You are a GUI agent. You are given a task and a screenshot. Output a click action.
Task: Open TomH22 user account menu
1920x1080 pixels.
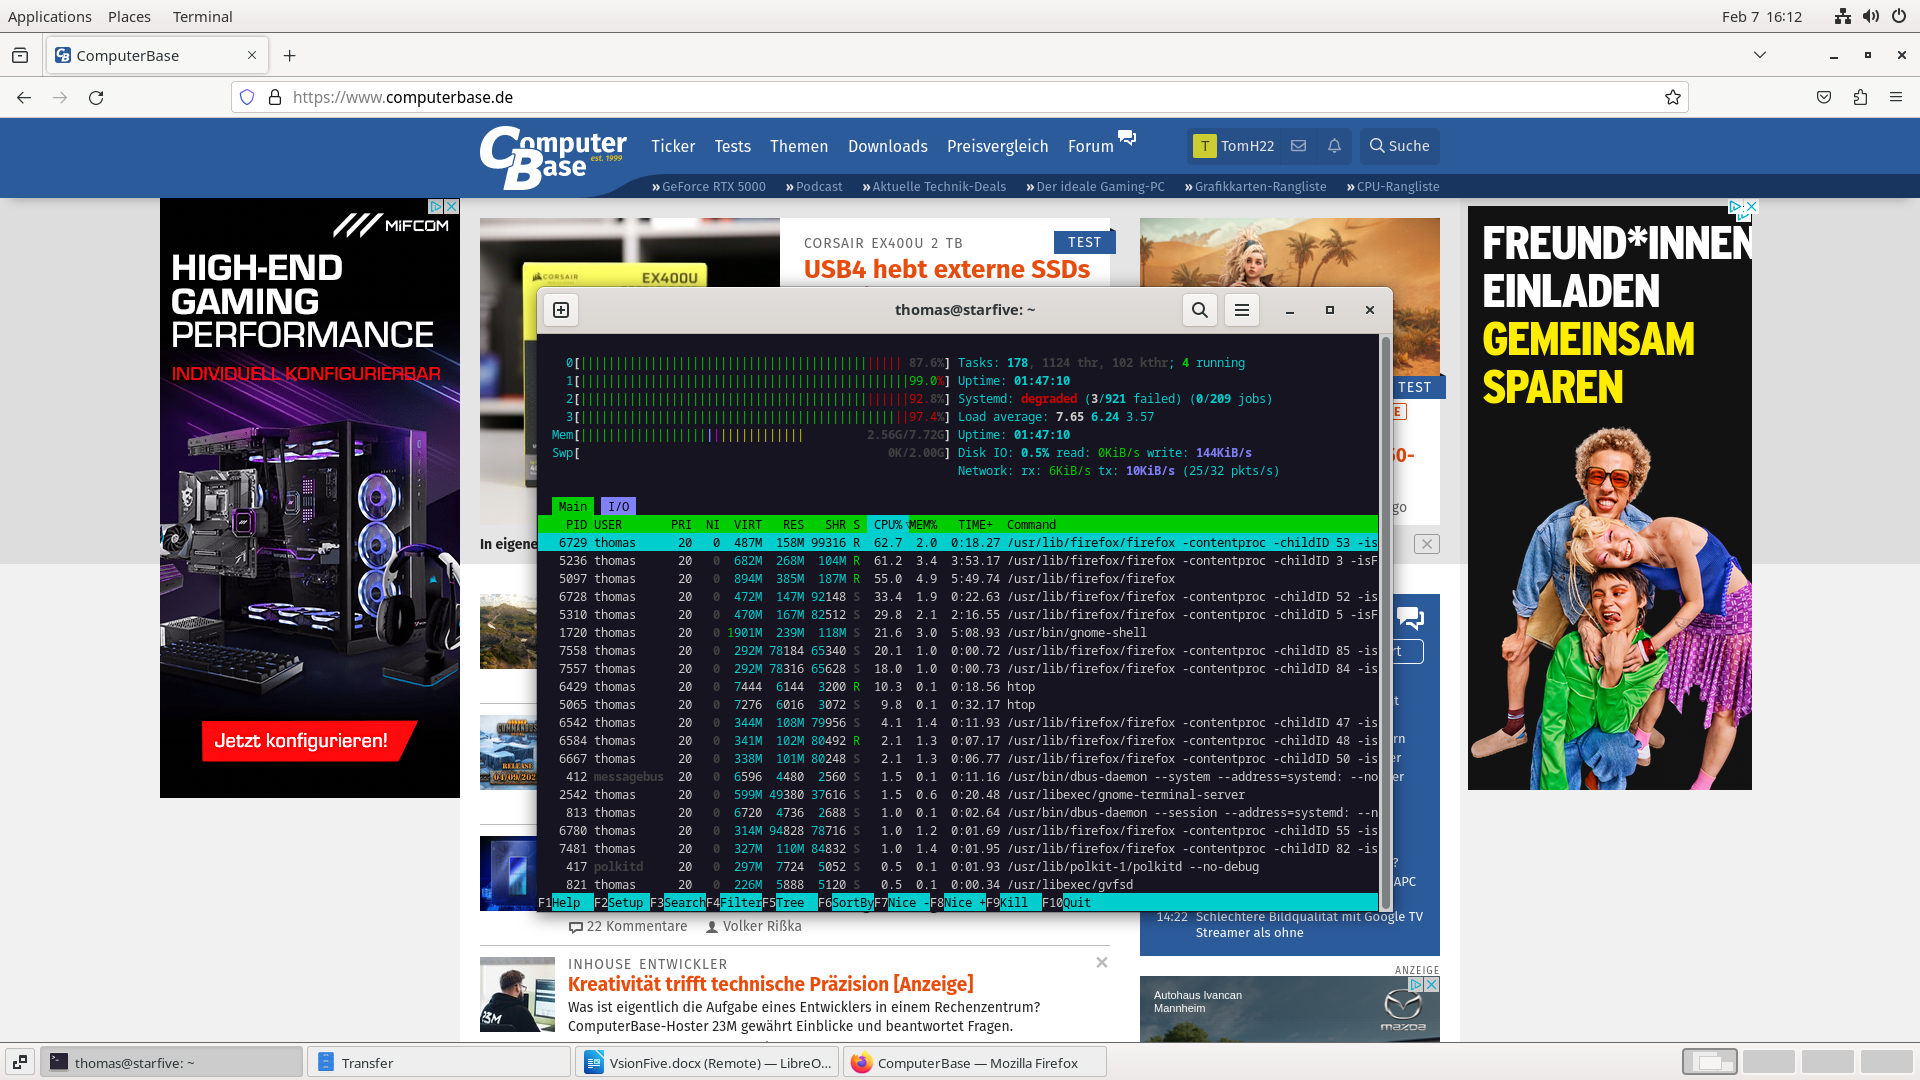tap(1234, 146)
